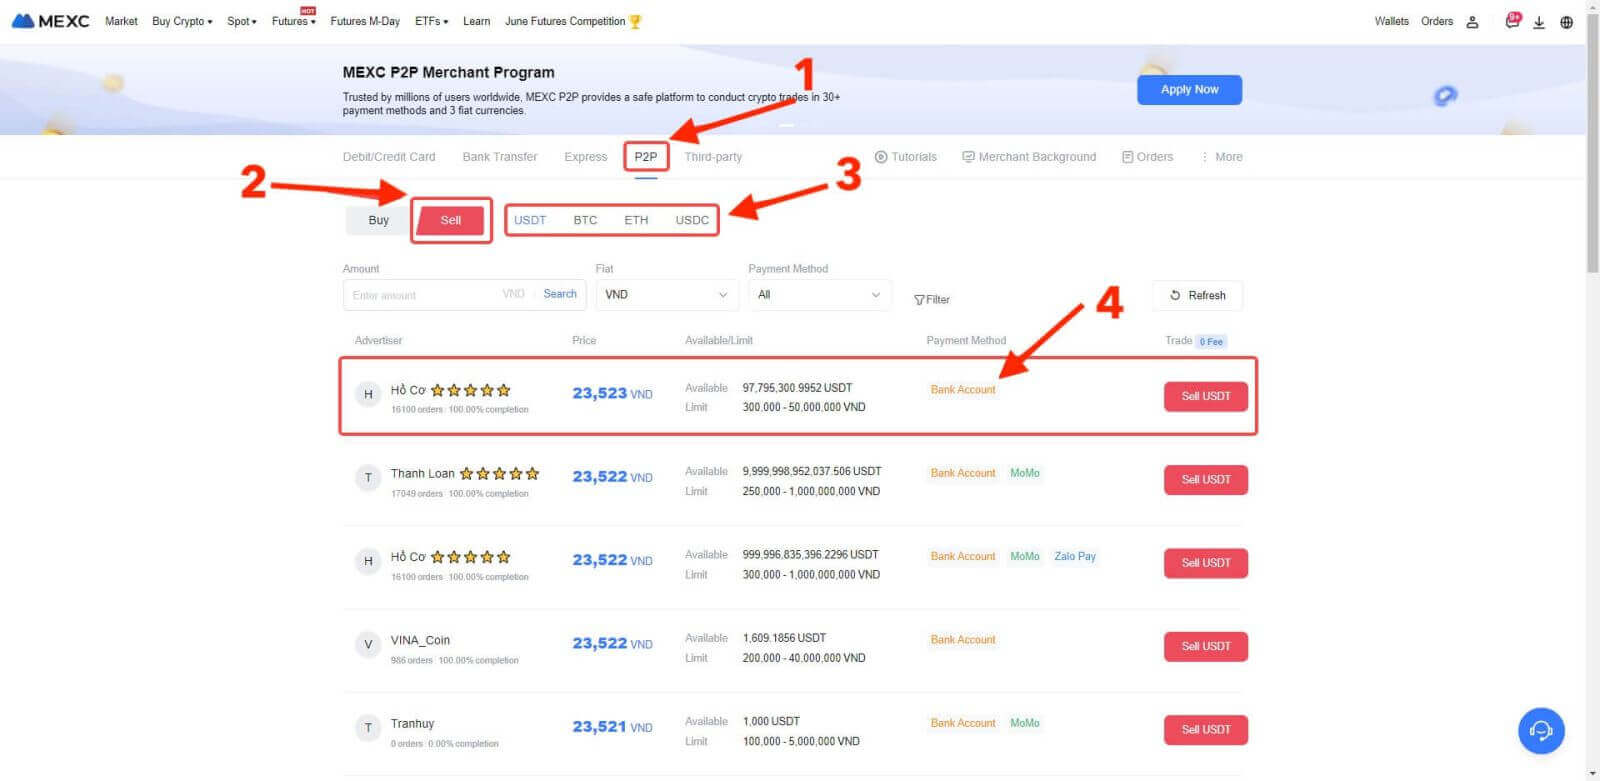Open the user profile icon
Viewport: 1600px width, 781px height.
pos(1472,22)
